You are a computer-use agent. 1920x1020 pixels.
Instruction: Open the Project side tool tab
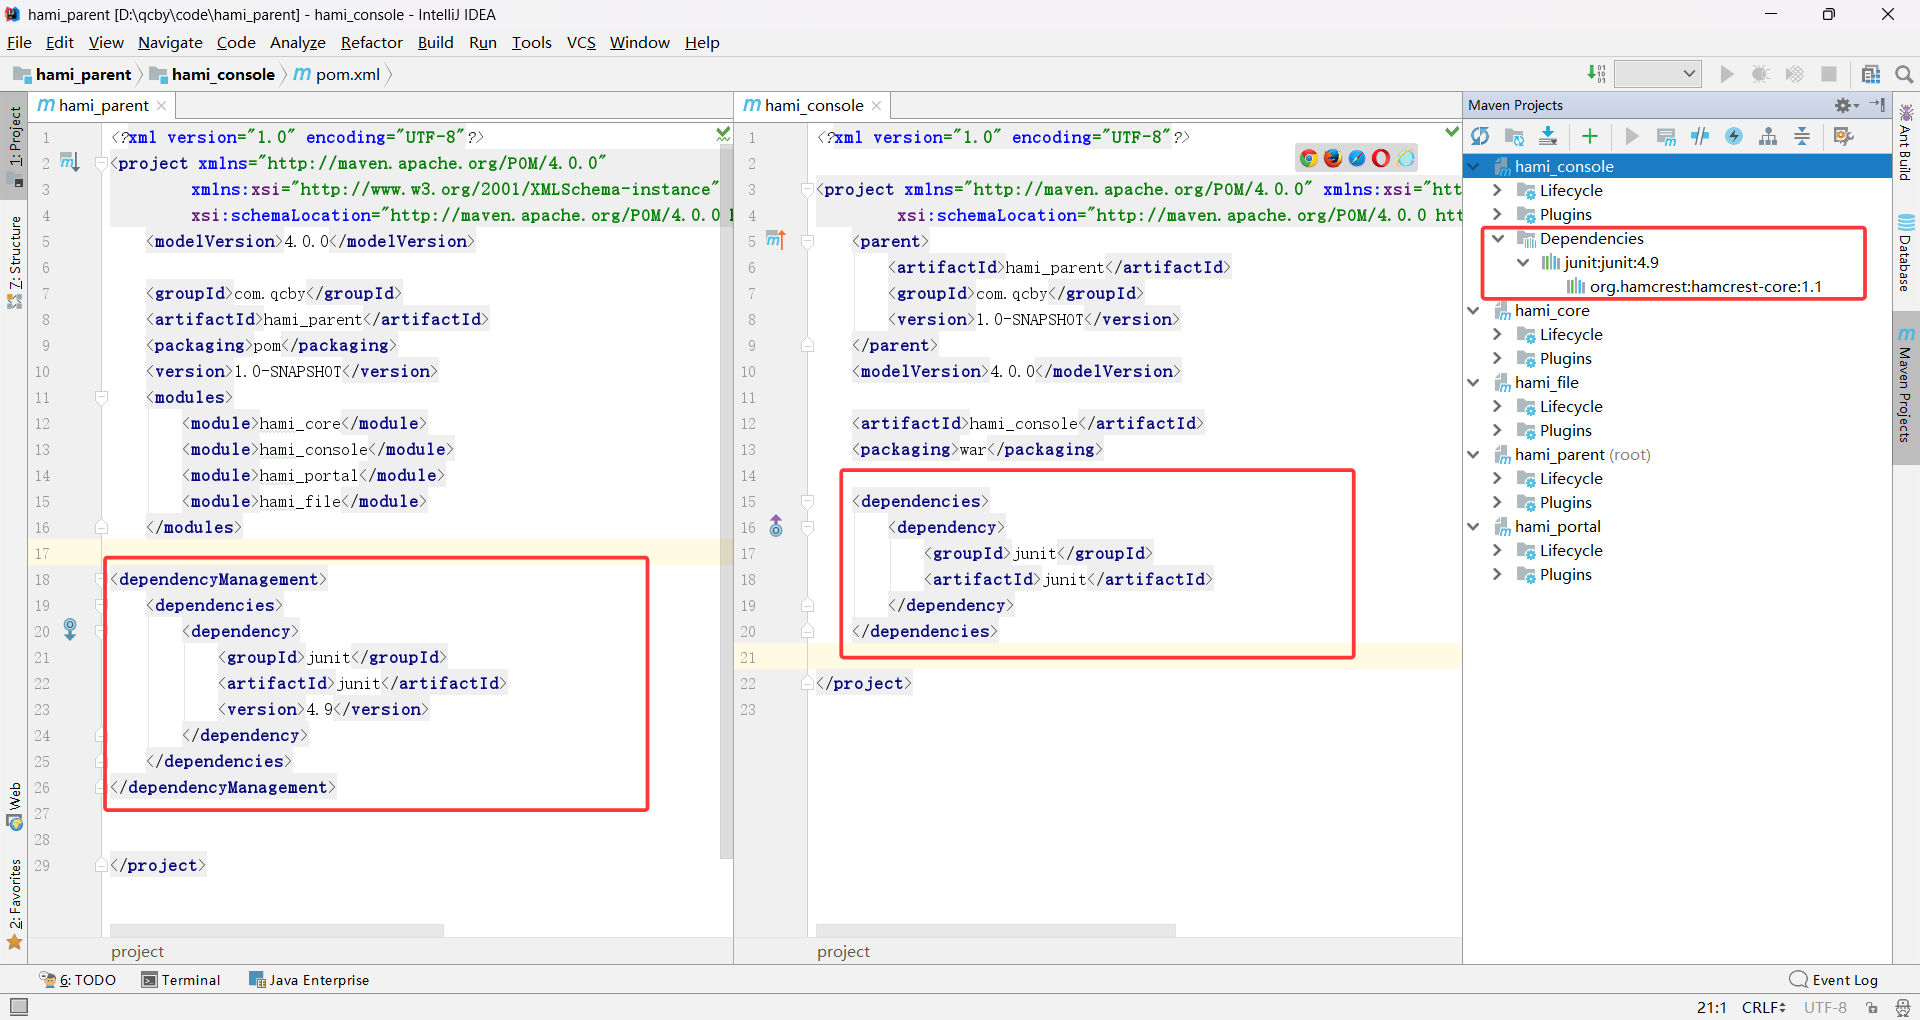click(x=14, y=145)
